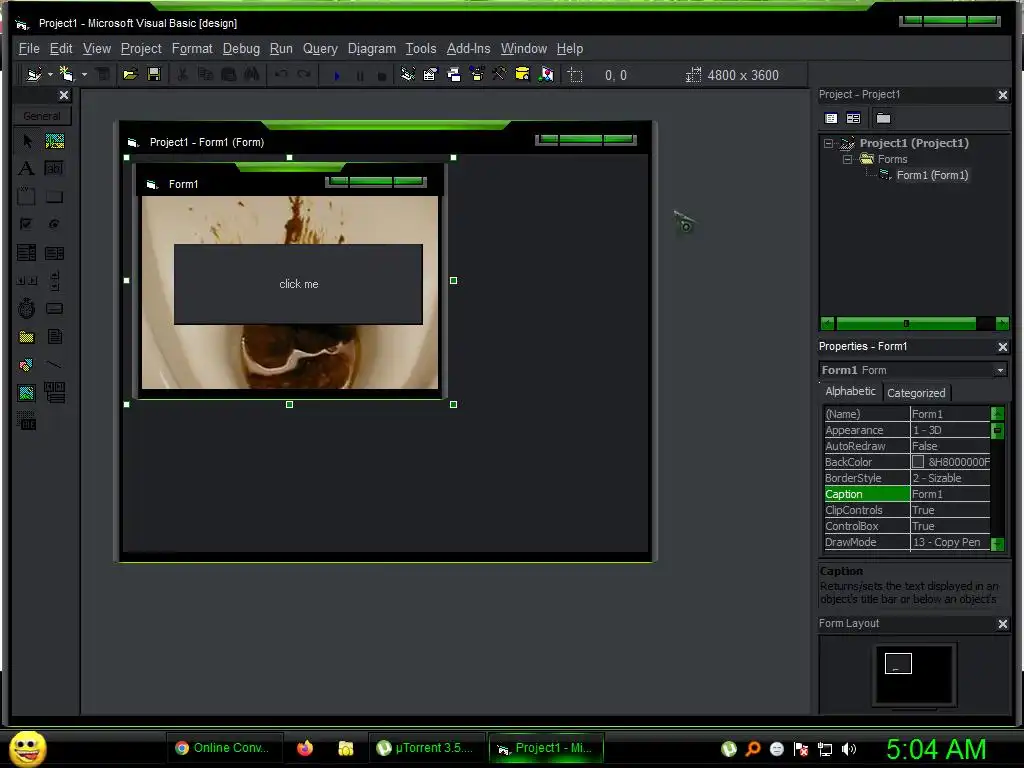
Task: Open the Format menu
Action: tap(192, 48)
